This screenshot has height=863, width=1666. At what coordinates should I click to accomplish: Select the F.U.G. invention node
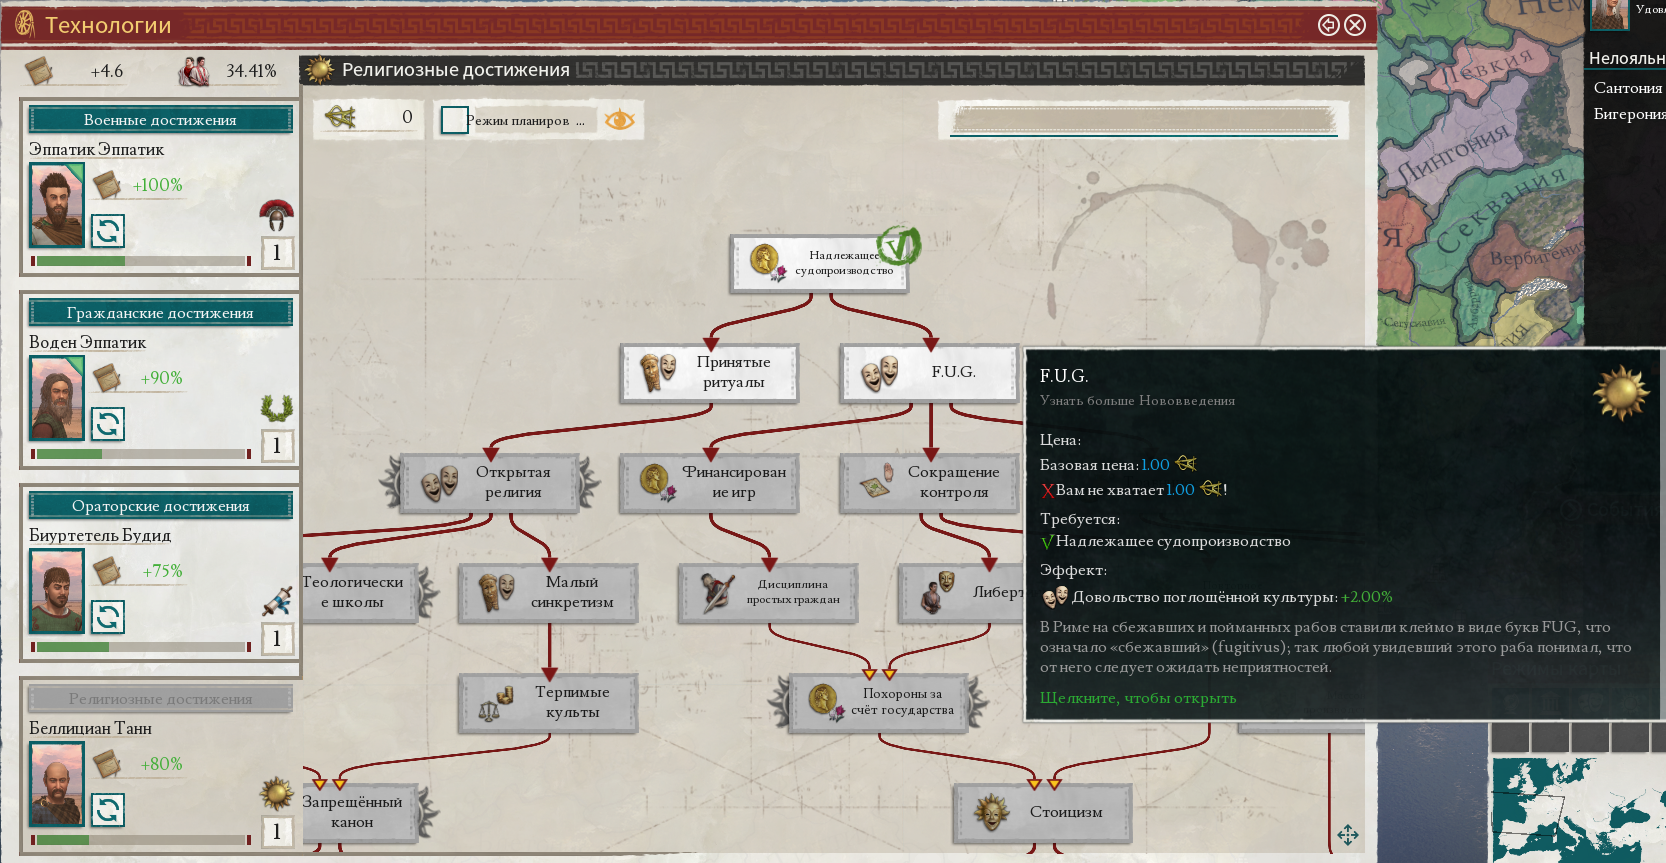pos(929,373)
